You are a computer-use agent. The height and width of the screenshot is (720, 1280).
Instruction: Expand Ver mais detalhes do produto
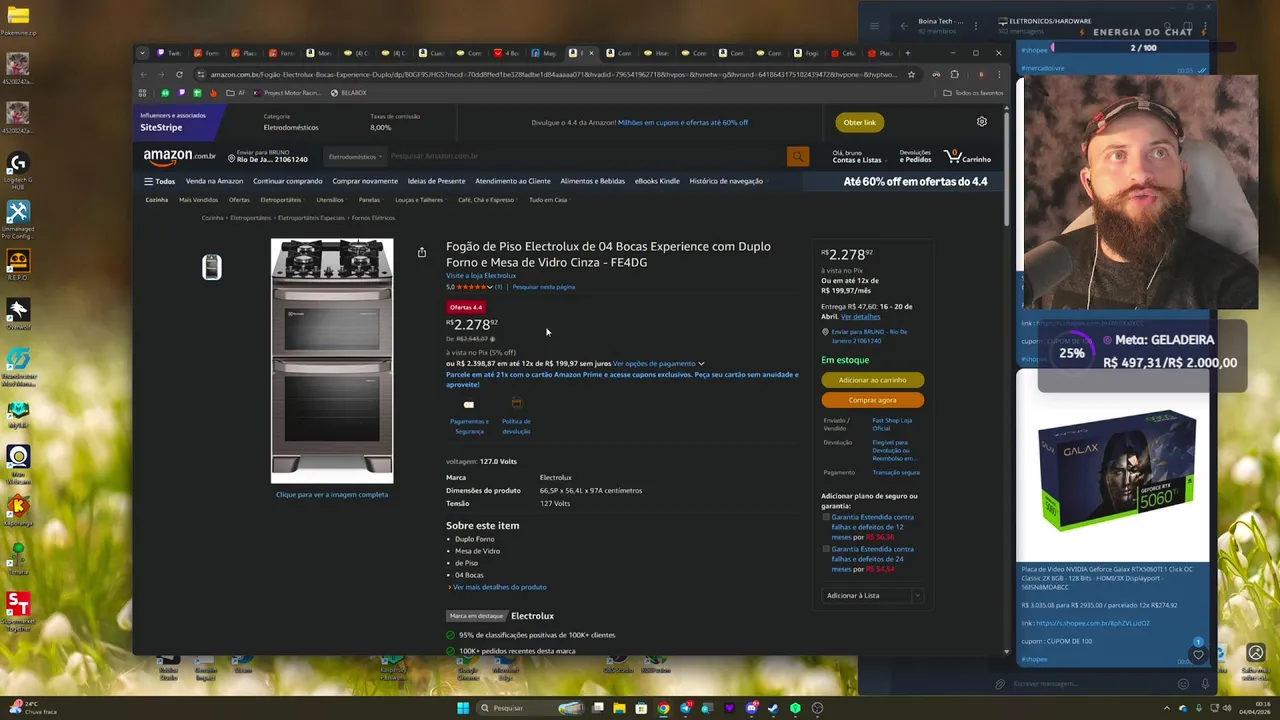pyautogui.click(x=498, y=587)
